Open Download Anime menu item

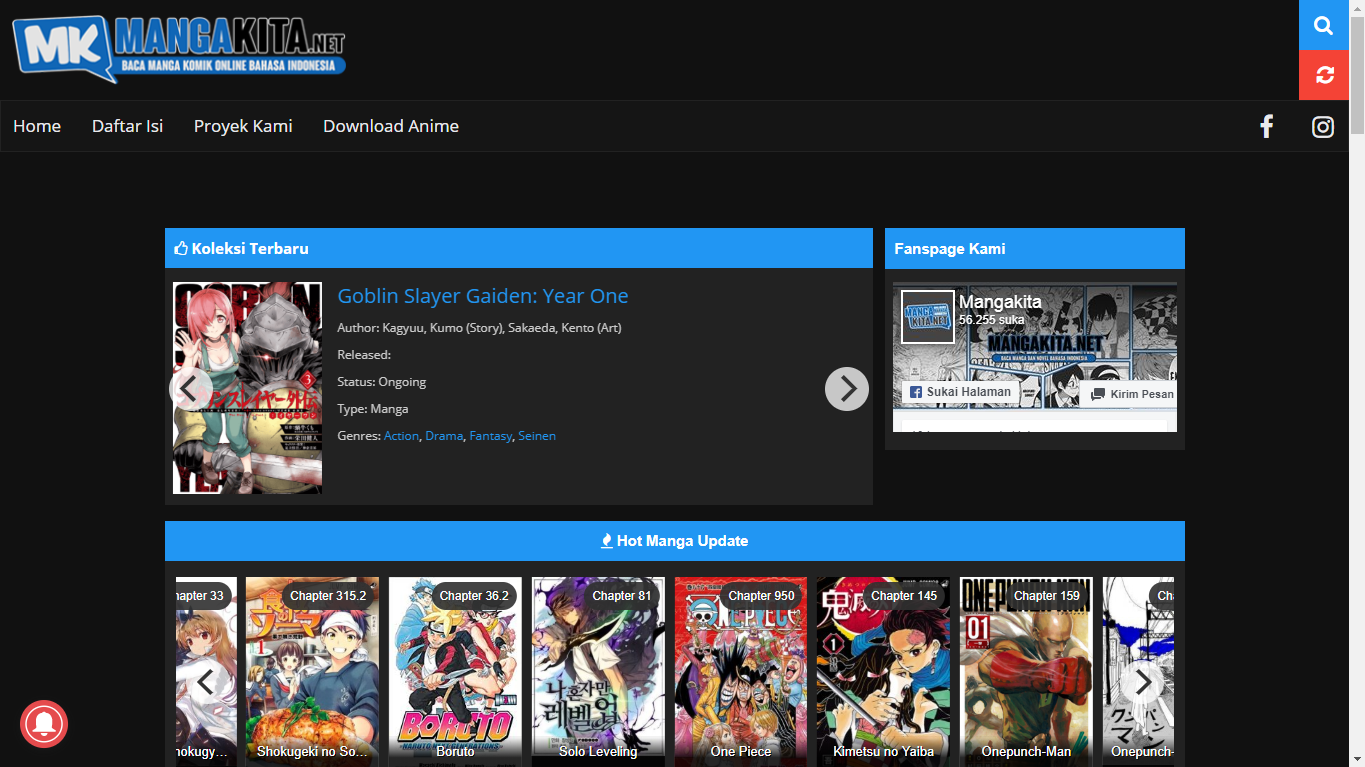click(391, 126)
